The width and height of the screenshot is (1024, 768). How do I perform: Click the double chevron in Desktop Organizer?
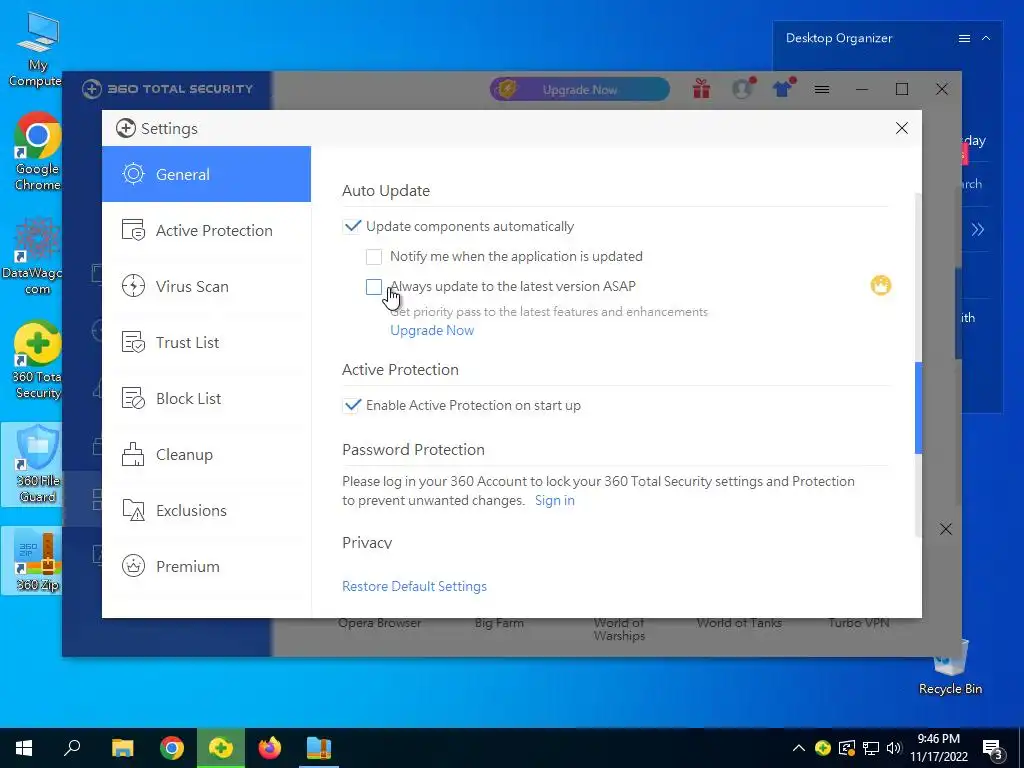tap(977, 229)
